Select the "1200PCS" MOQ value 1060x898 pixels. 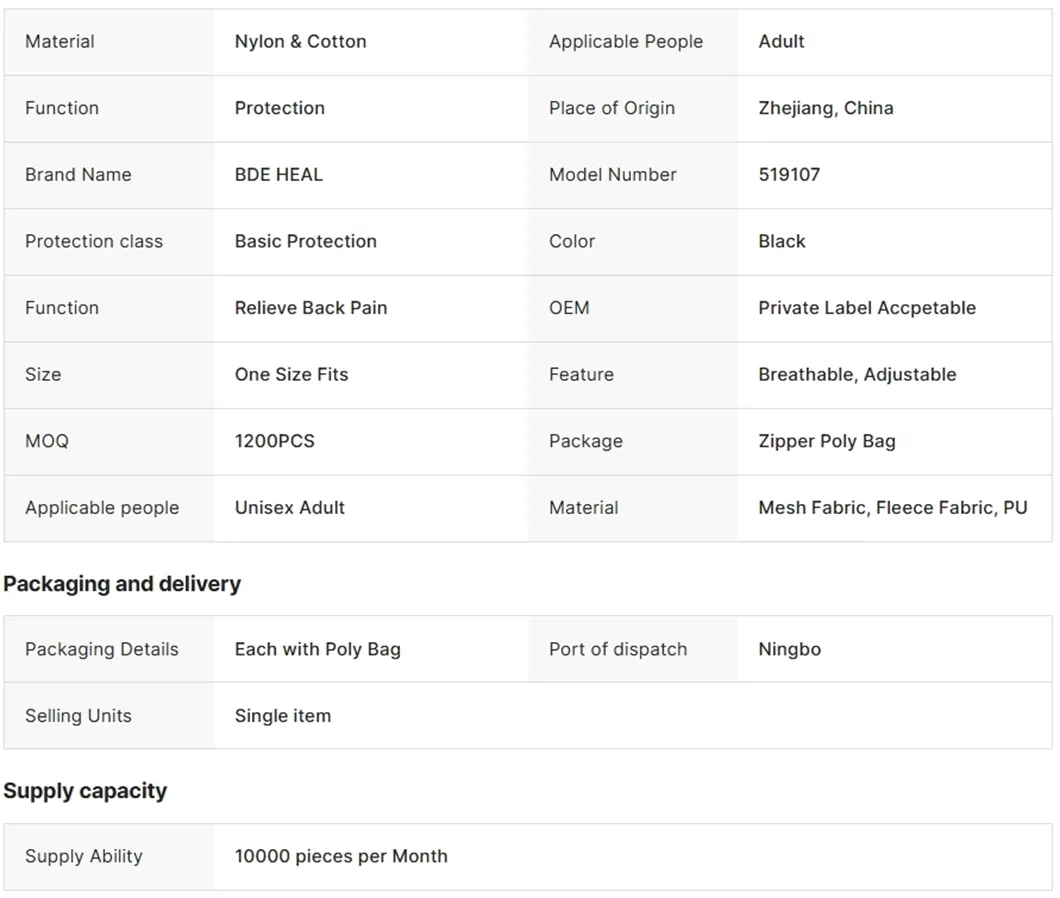tap(274, 441)
